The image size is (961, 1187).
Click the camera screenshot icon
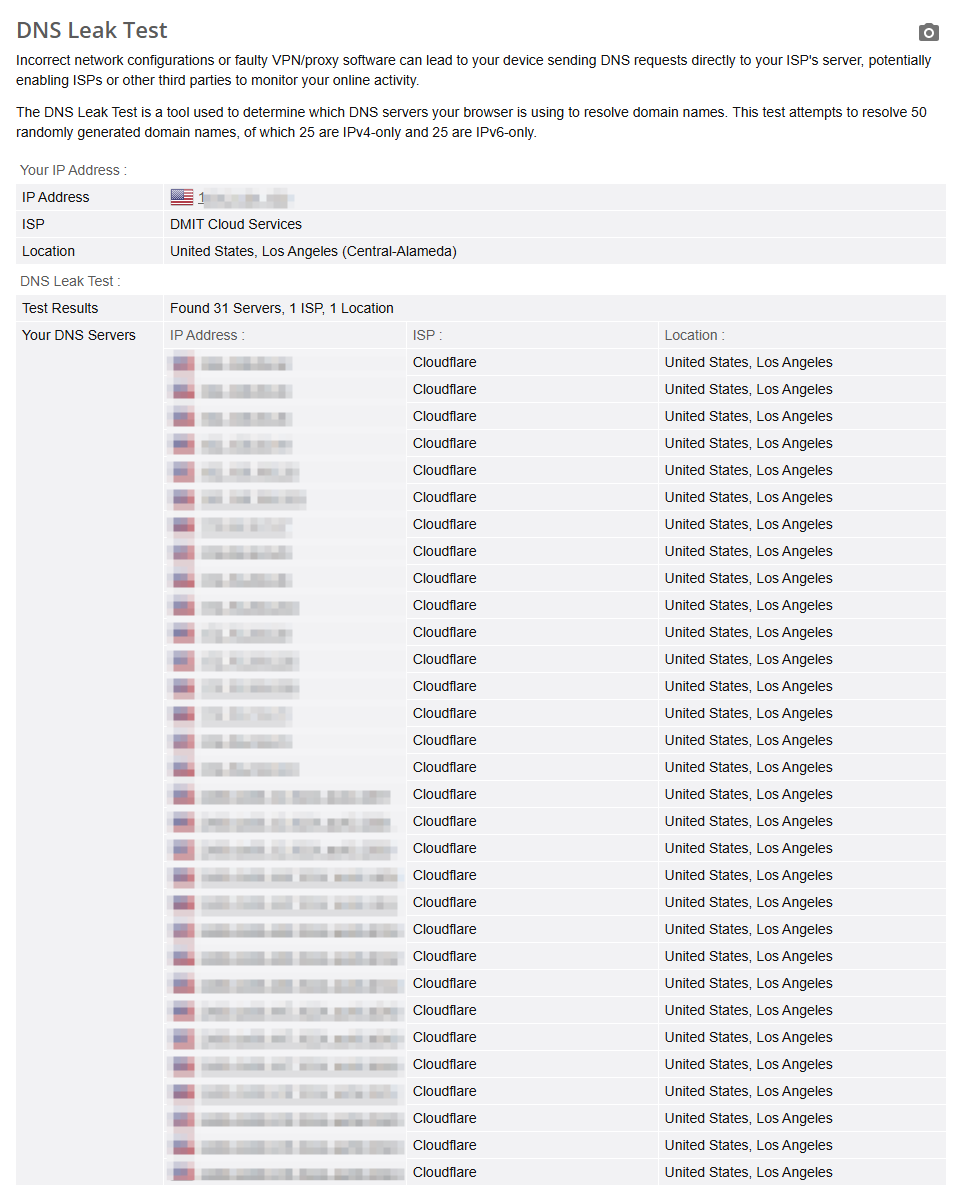pyautogui.click(x=929, y=32)
